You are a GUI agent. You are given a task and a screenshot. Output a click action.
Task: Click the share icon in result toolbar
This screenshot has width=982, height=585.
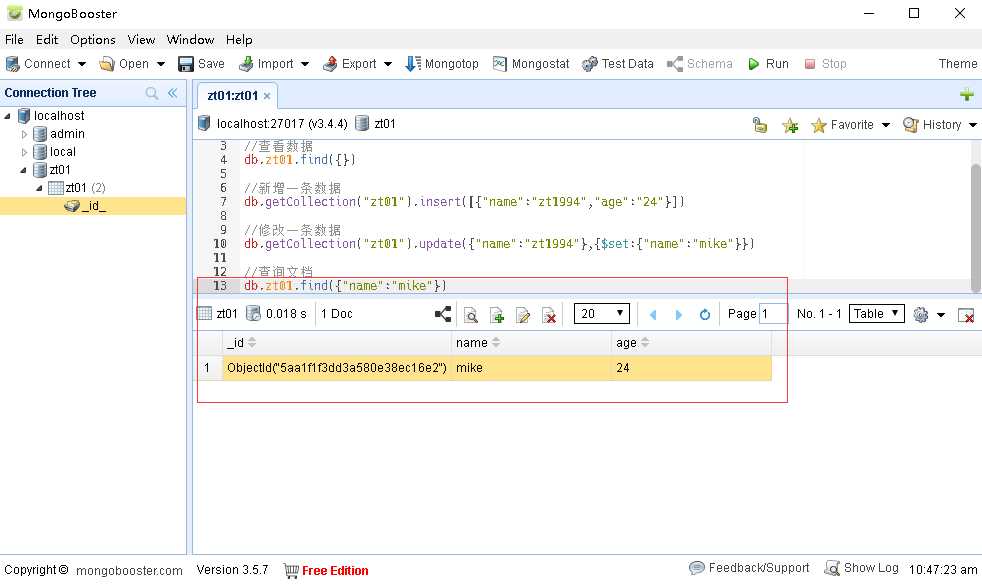[x=443, y=314]
